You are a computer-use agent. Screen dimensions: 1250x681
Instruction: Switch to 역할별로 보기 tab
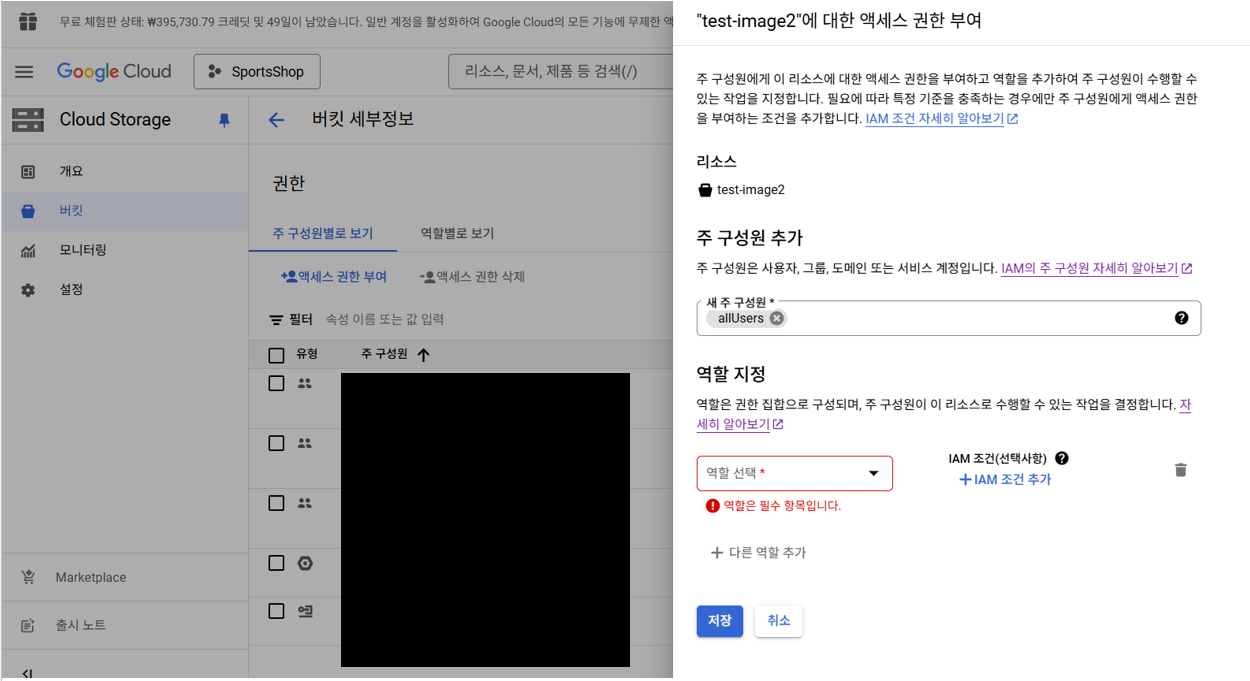coord(457,233)
